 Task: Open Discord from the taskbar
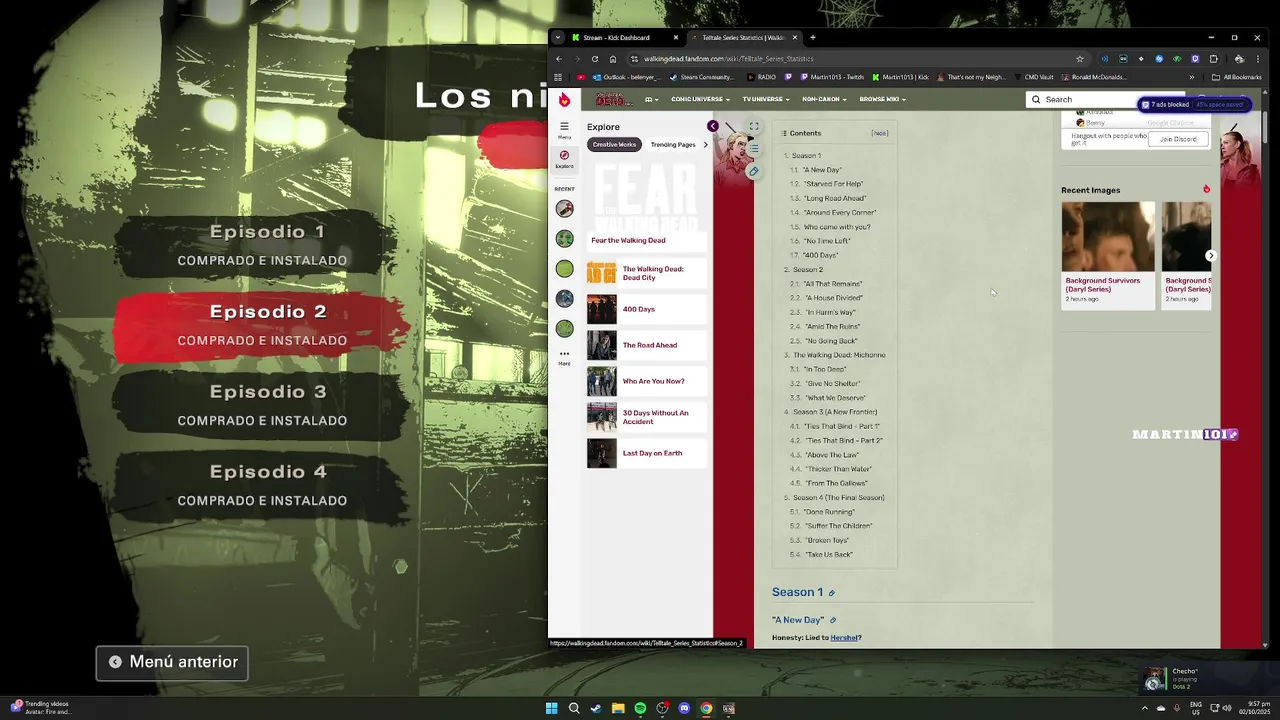684,708
